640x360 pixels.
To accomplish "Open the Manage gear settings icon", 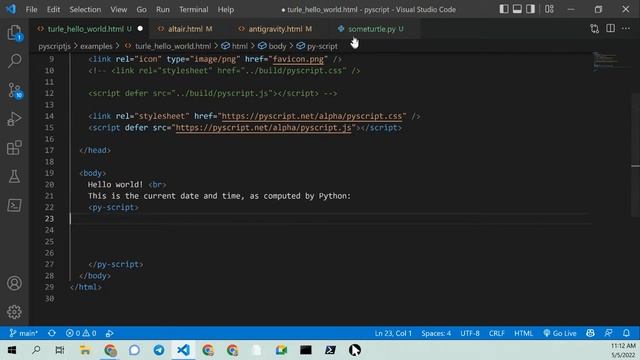I will 14,312.
